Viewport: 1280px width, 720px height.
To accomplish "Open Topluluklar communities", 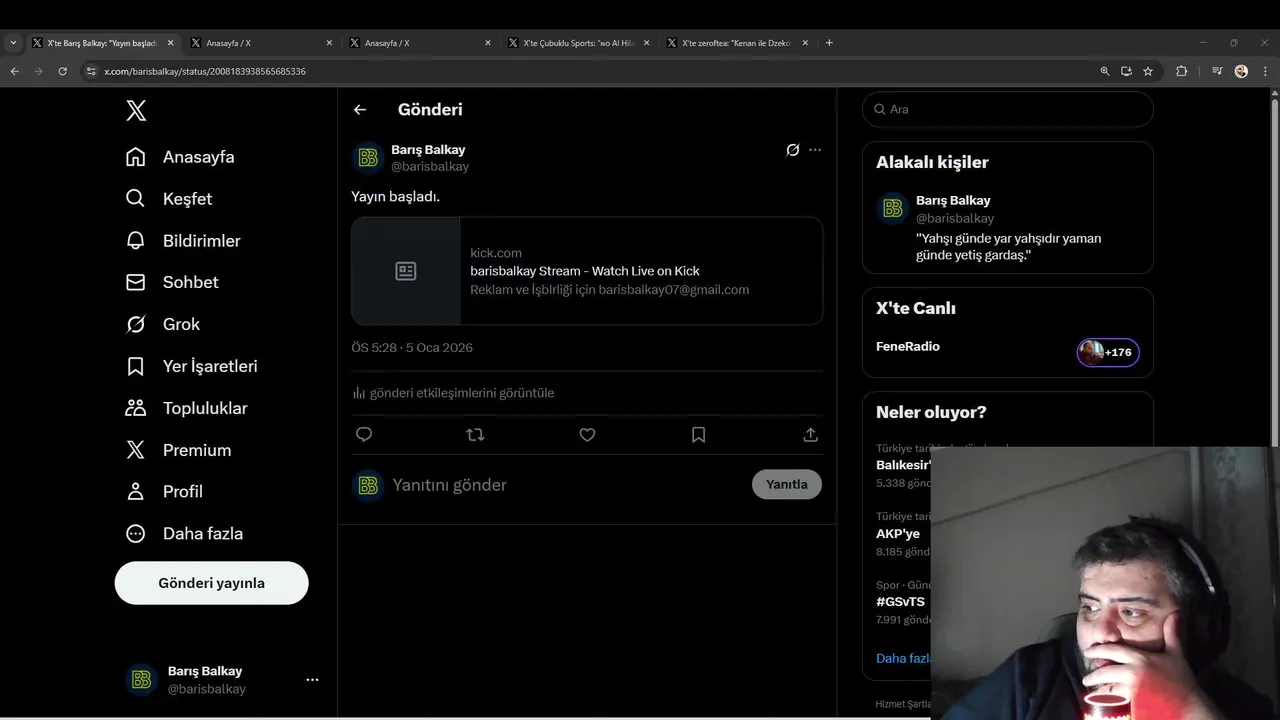I will coord(186,408).
